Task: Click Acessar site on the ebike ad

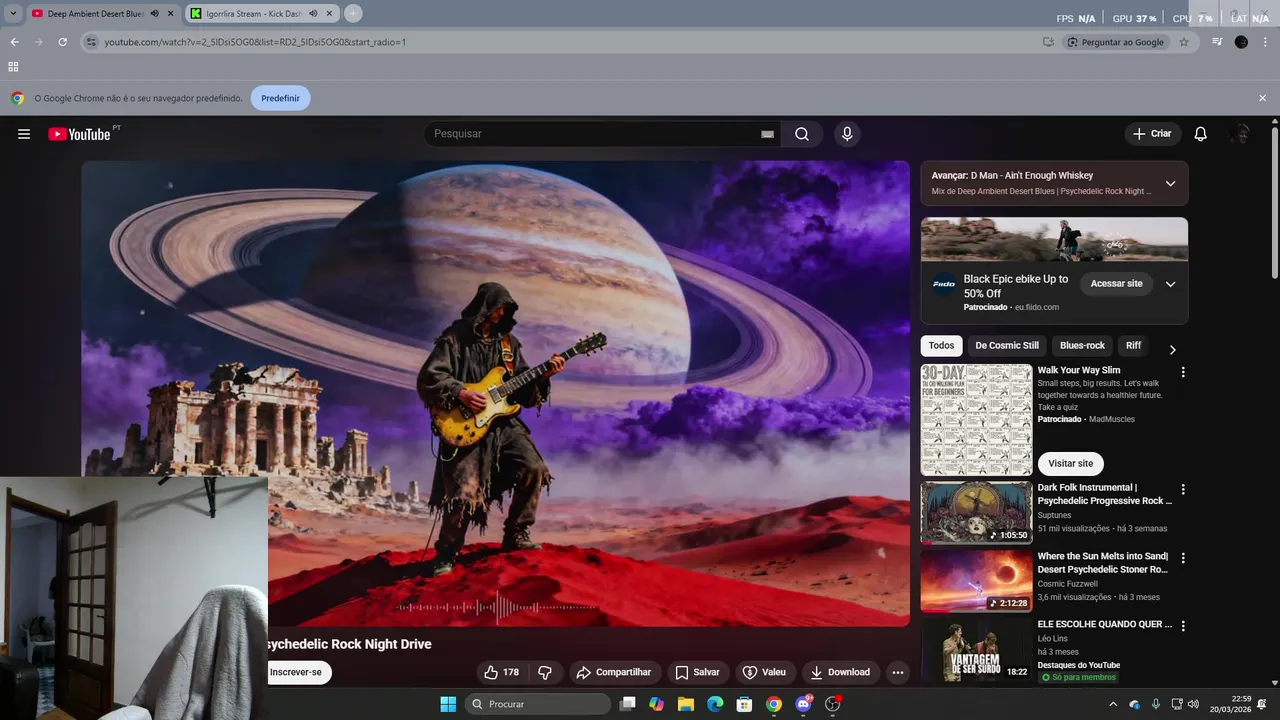Action: point(1116,284)
